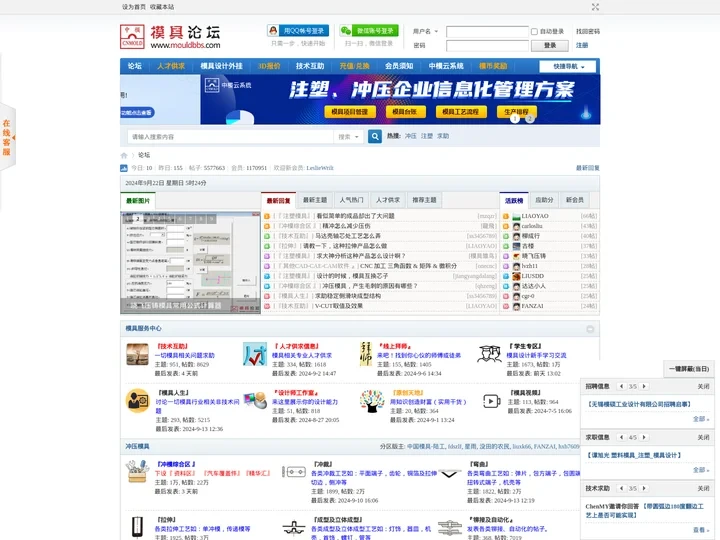The width and height of the screenshot is (720, 540).
Task: Open the 搜索 type dropdown
Action: (x=349, y=137)
